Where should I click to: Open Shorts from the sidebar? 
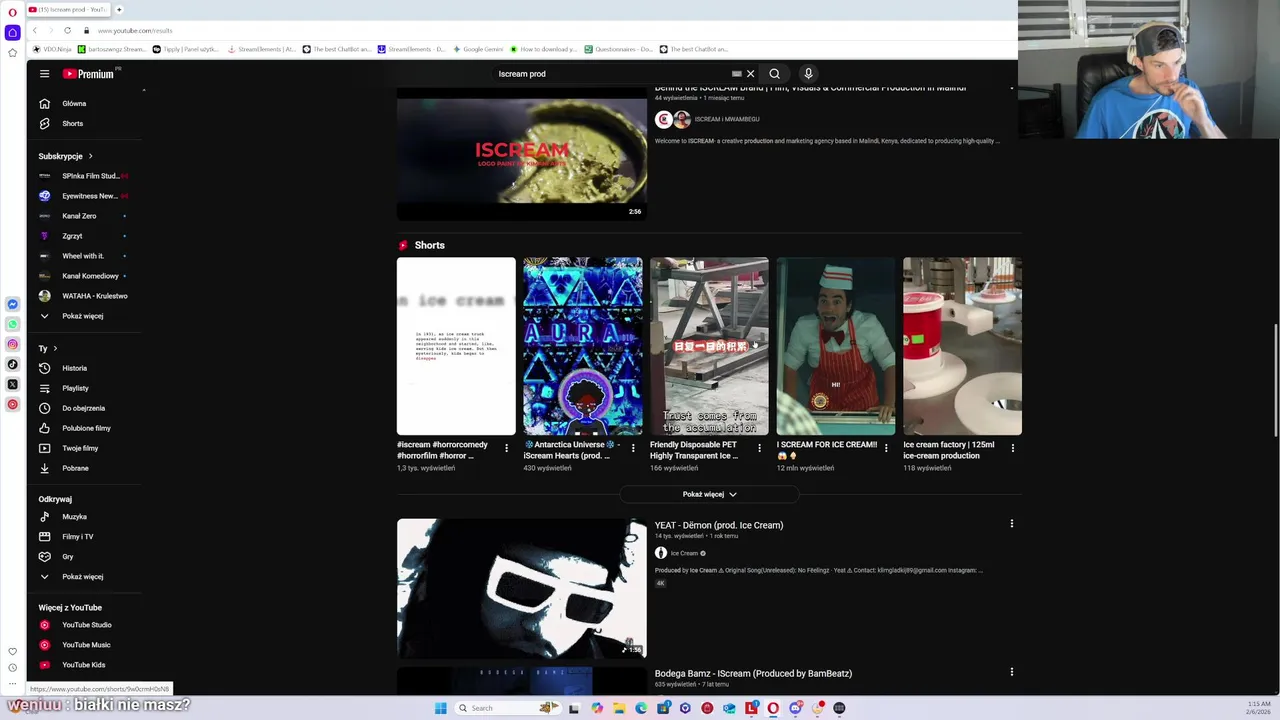coord(72,124)
